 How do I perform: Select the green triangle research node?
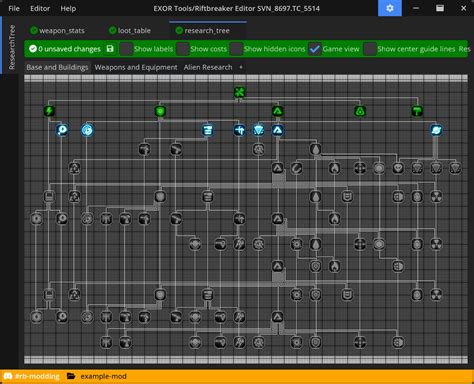click(277, 111)
